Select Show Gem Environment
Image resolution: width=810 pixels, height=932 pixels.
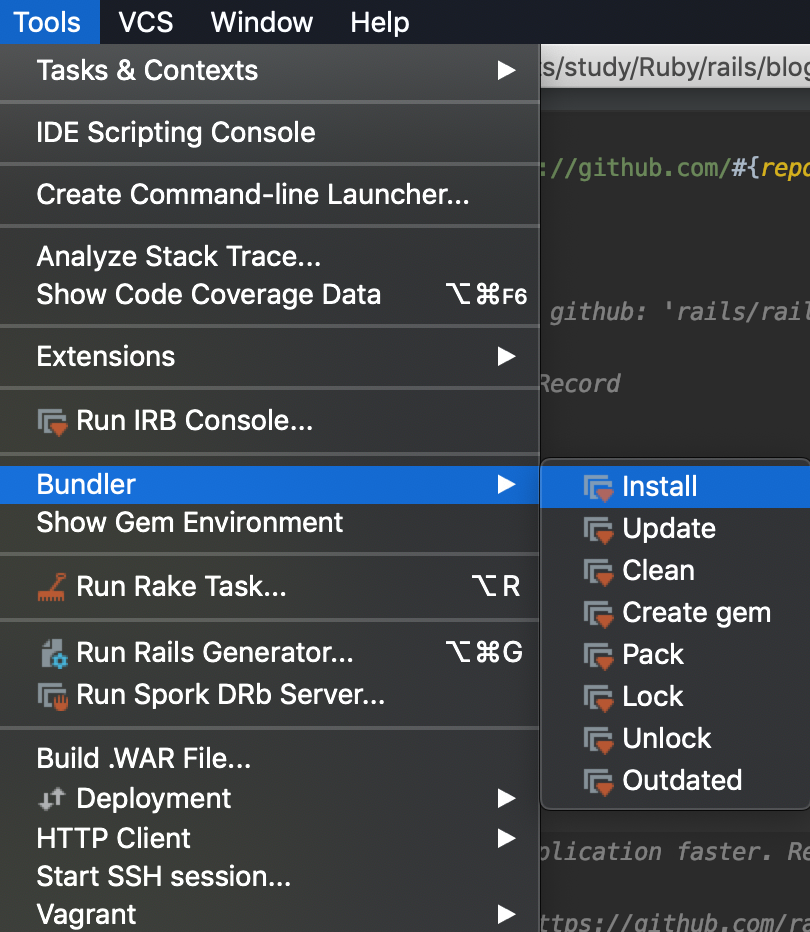(x=190, y=522)
